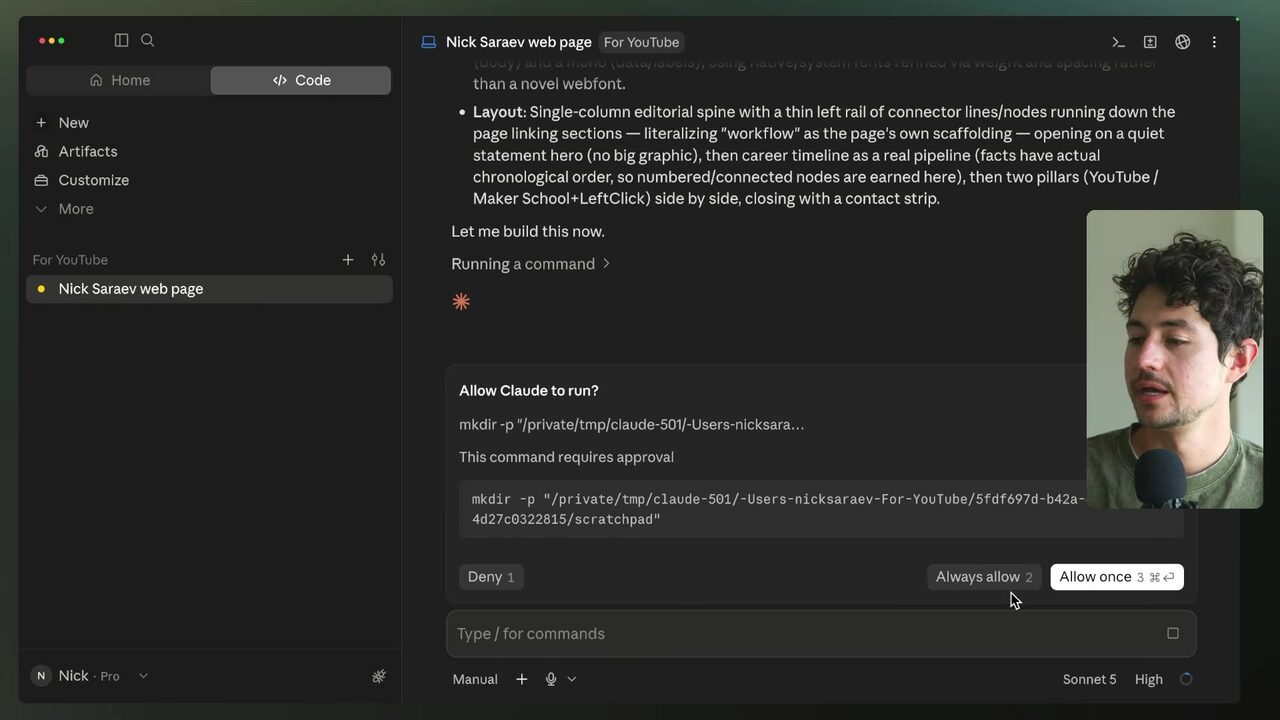Click the Always allow button
Image resolution: width=1280 pixels, height=720 pixels.
pyautogui.click(x=984, y=577)
